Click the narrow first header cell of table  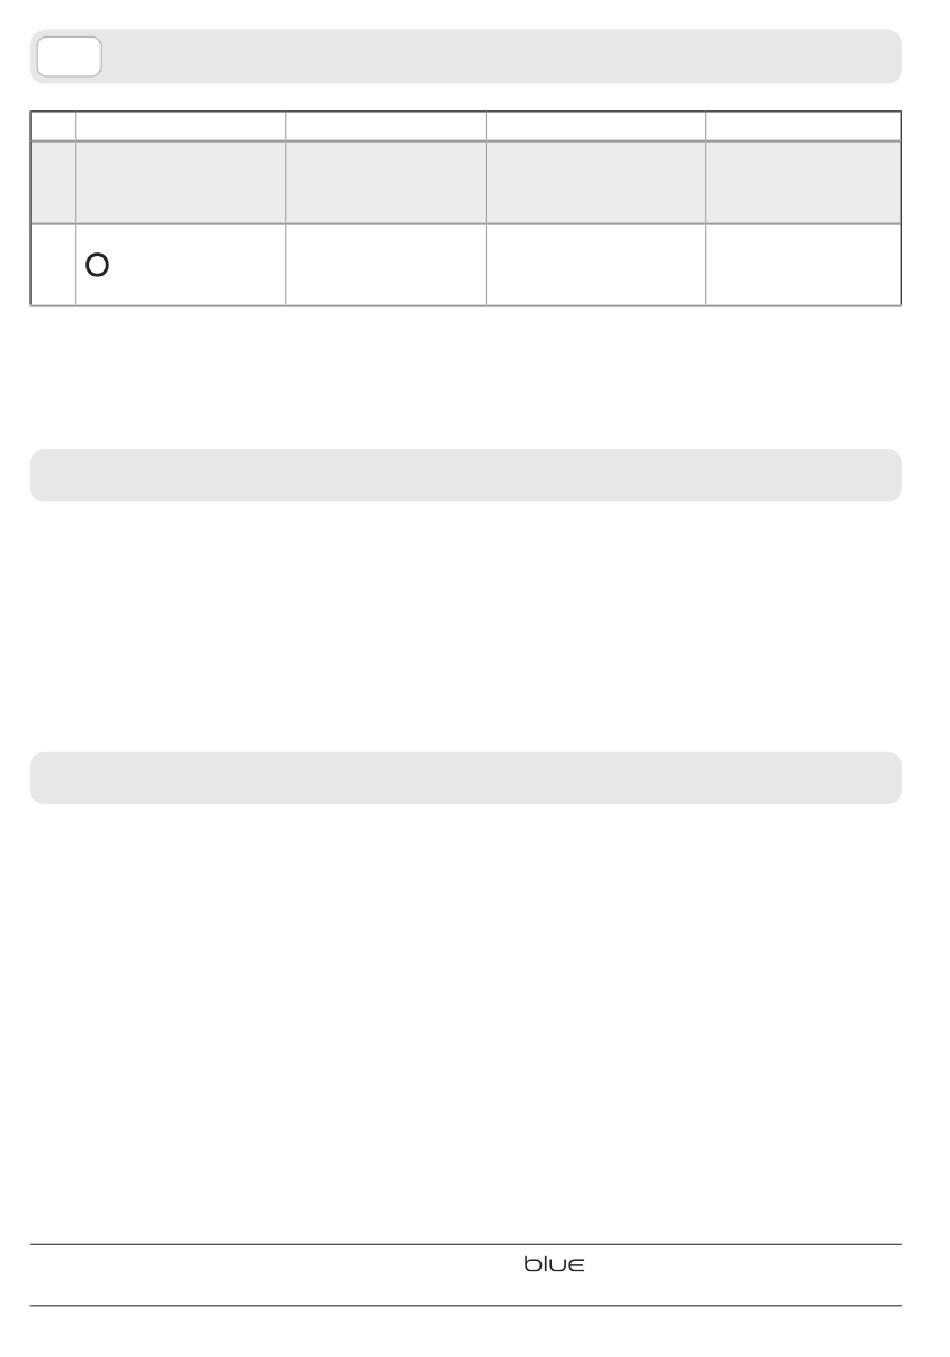(x=53, y=126)
